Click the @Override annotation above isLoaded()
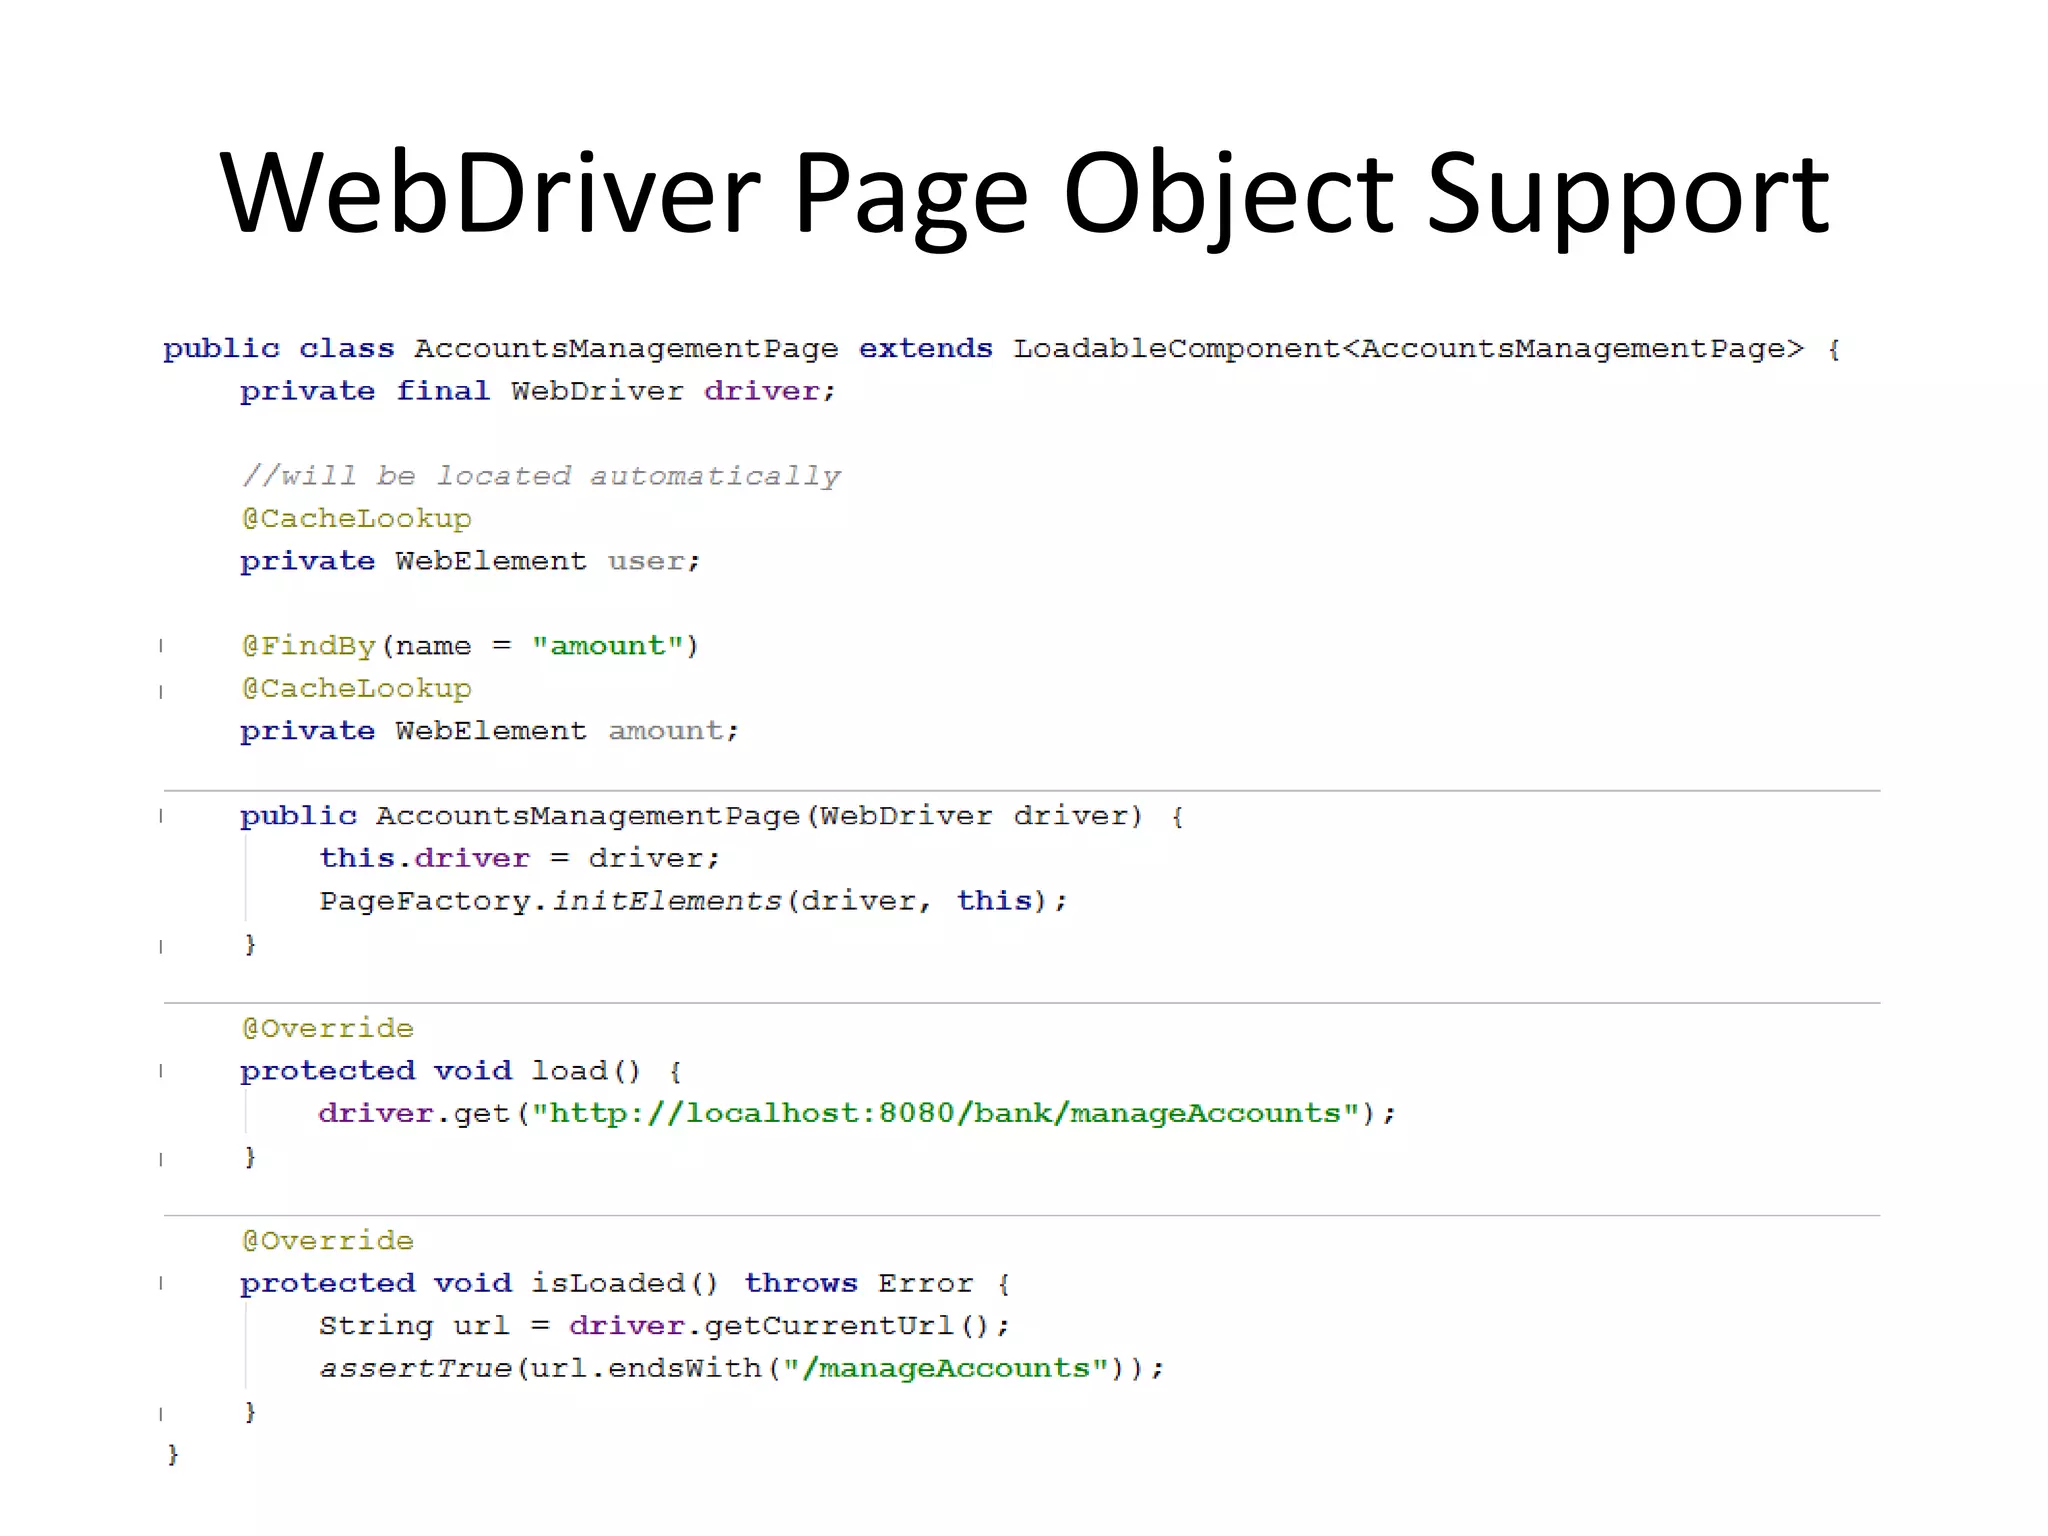Screen dimensions: 2048x1536 pos(327,1241)
